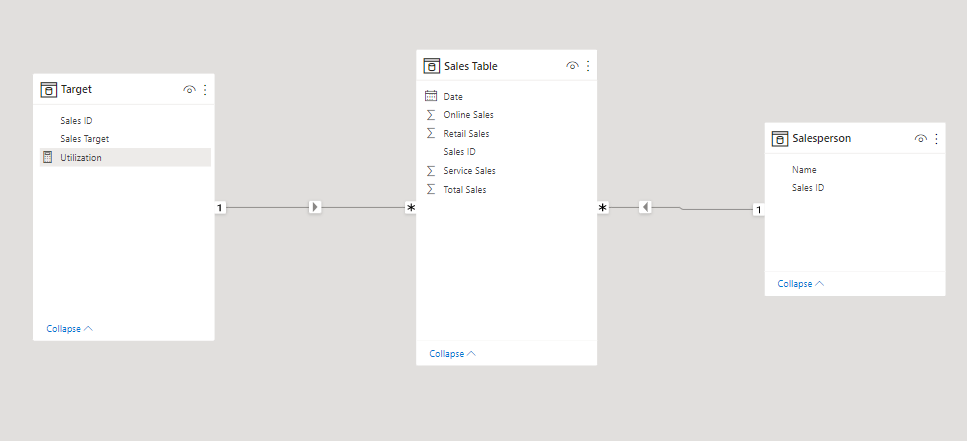Select the calendar icon beside Date field

tap(431, 96)
